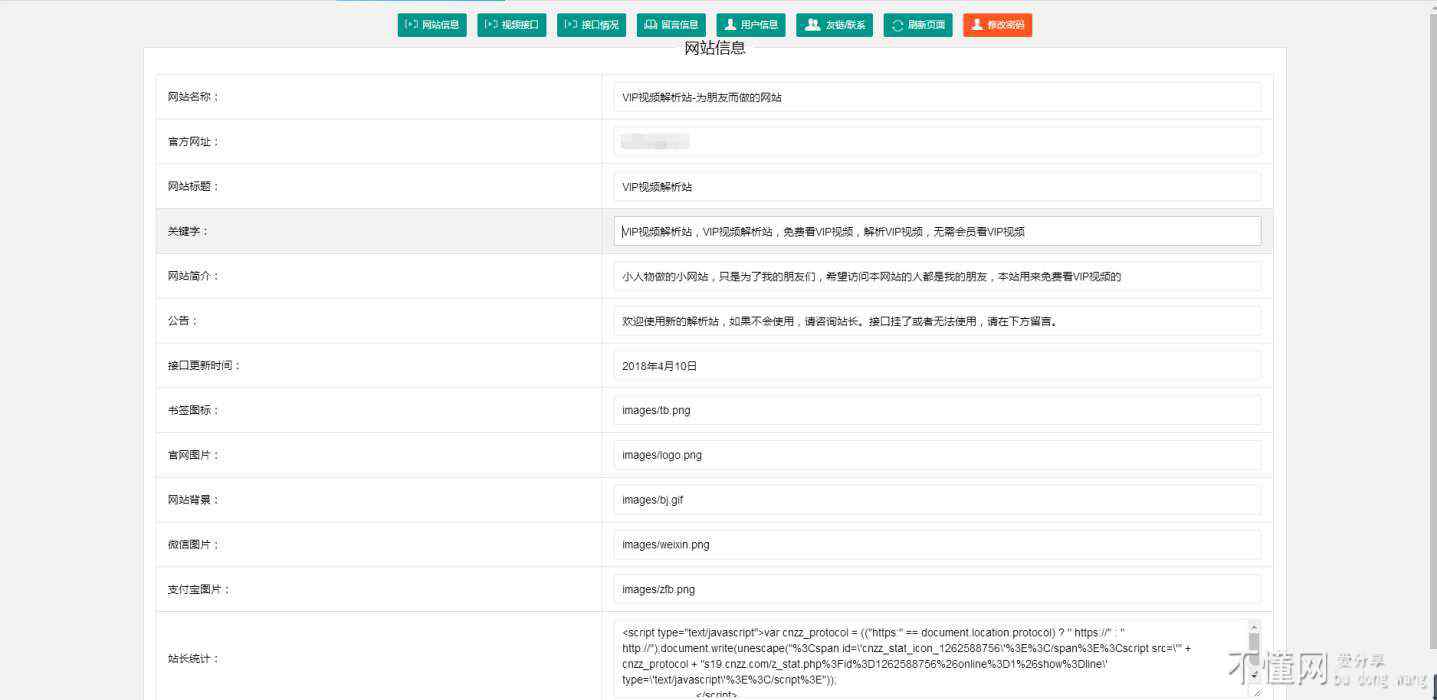Place cursor in the 关键字 field
This screenshot has width=1437, height=700.
click(937, 231)
